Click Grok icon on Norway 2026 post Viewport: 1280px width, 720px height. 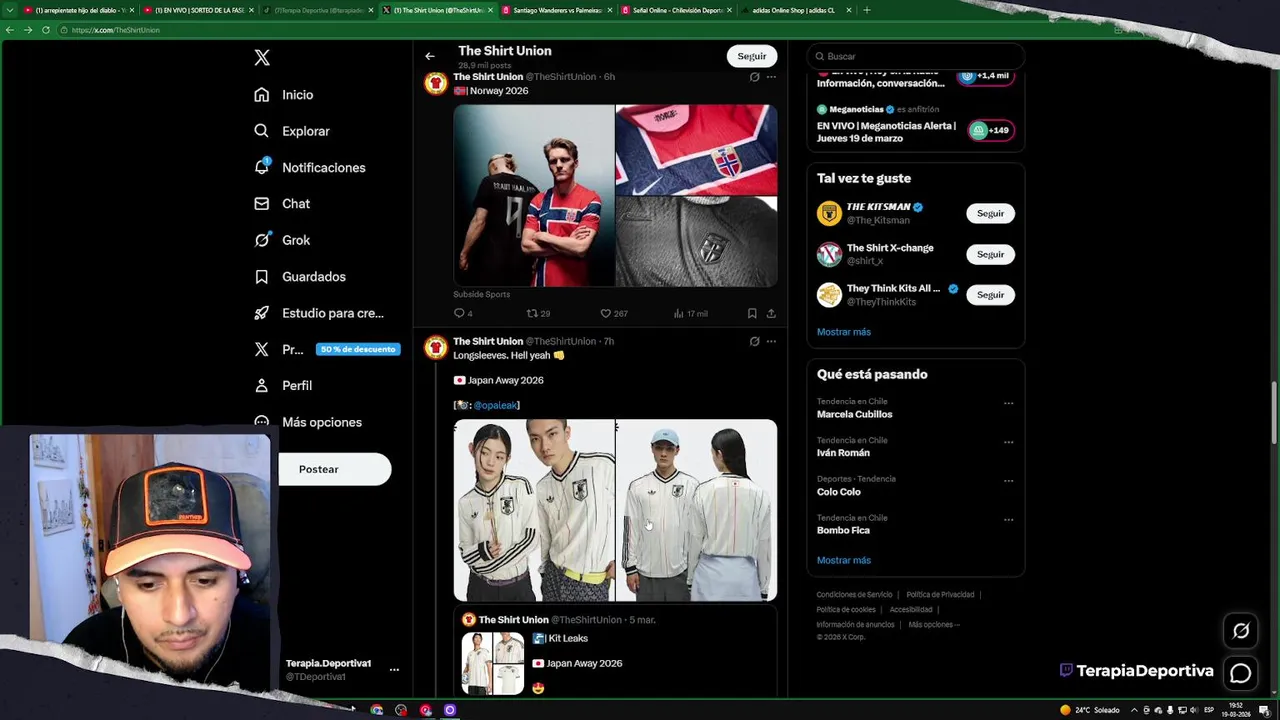pos(754,76)
